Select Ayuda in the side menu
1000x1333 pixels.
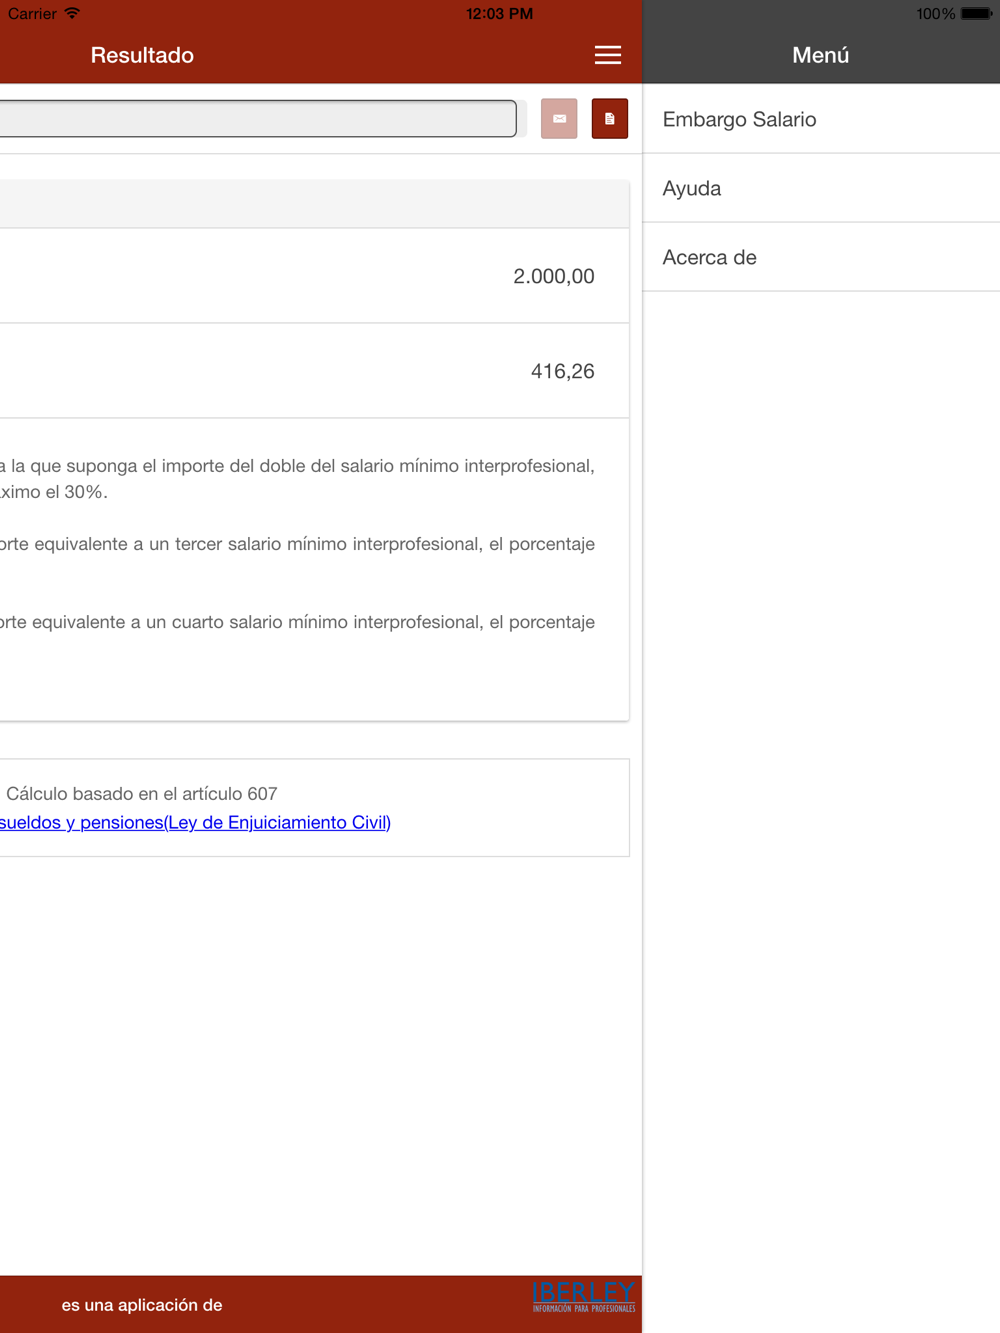[x=821, y=188]
